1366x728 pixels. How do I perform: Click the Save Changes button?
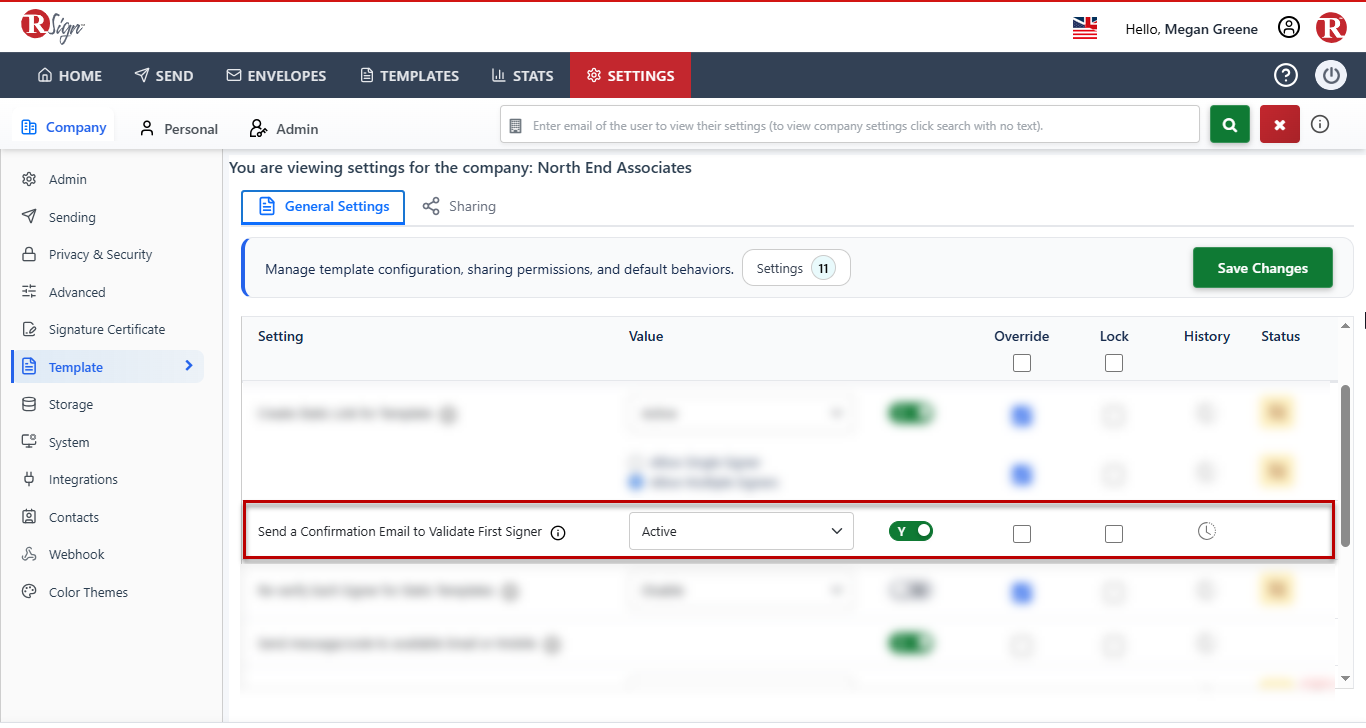[x=1263, y=268]
